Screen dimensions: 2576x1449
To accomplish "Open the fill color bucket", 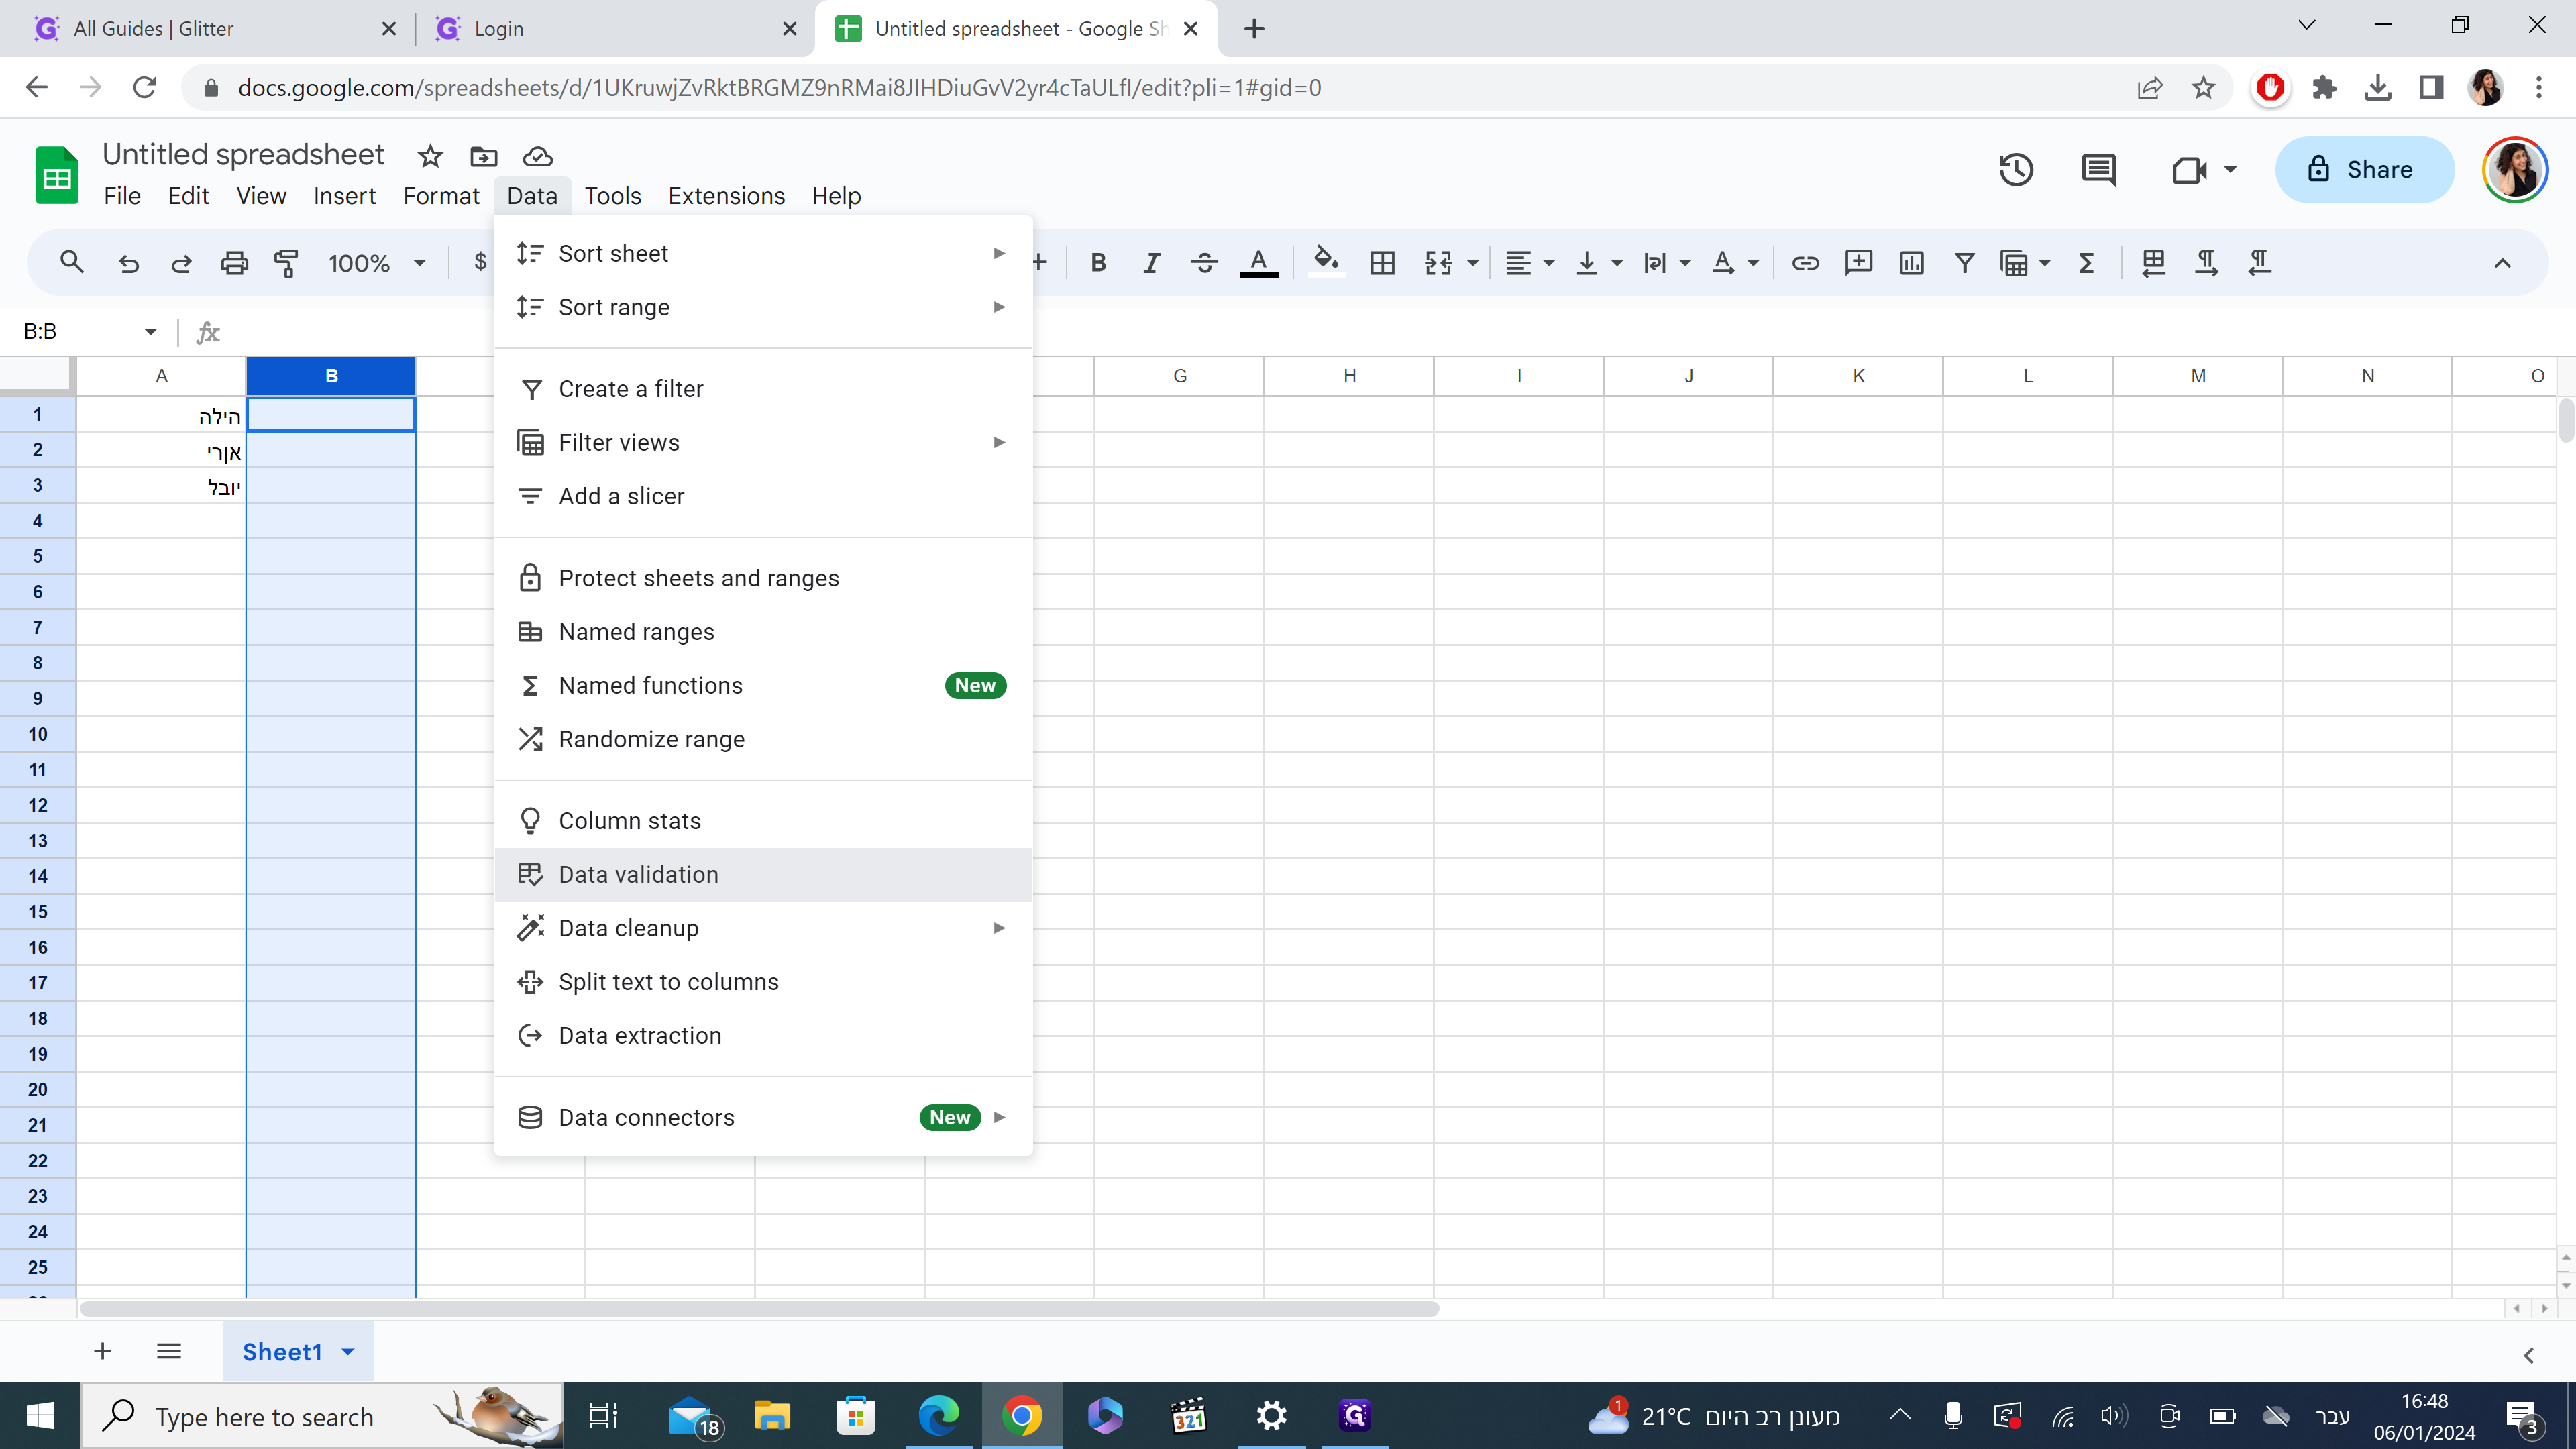I will (x=1326, y=263).
